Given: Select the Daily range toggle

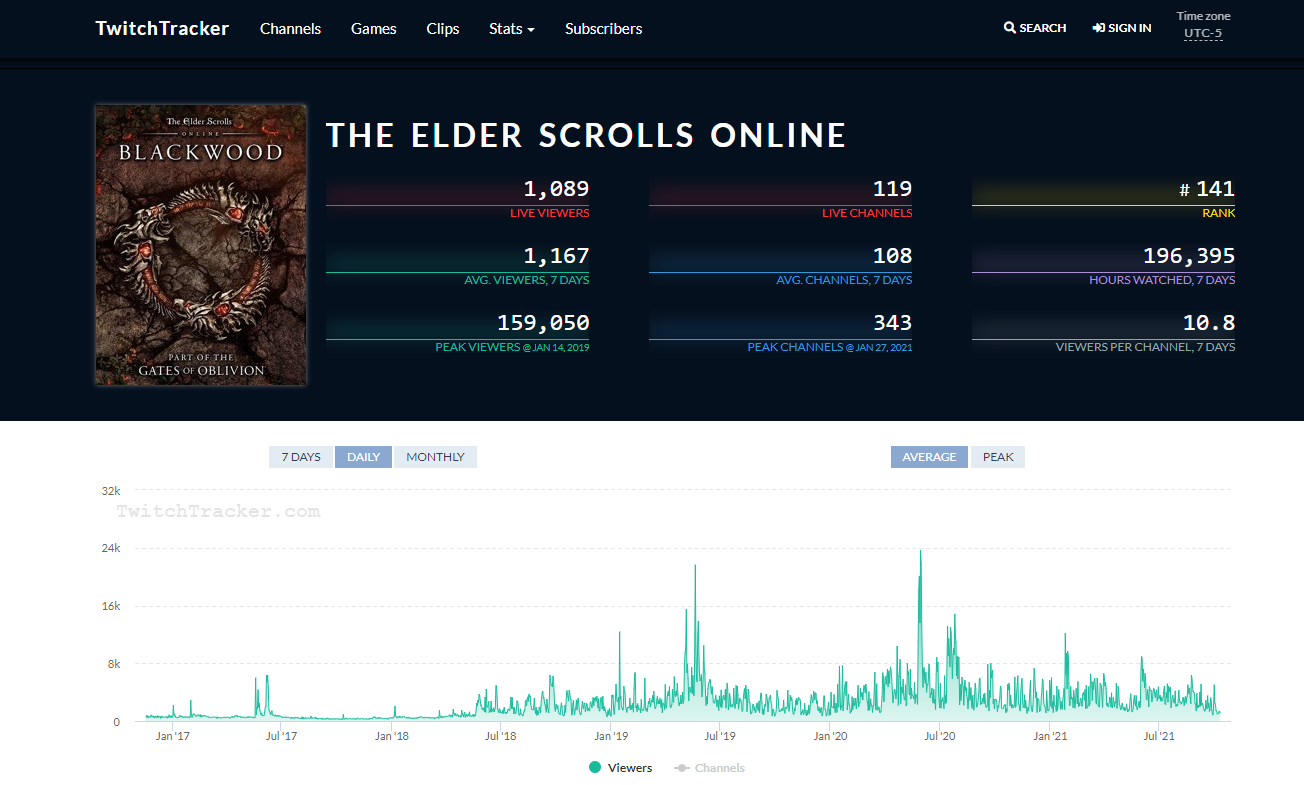Looking at the screenshot, I should [x=363, y=457].
